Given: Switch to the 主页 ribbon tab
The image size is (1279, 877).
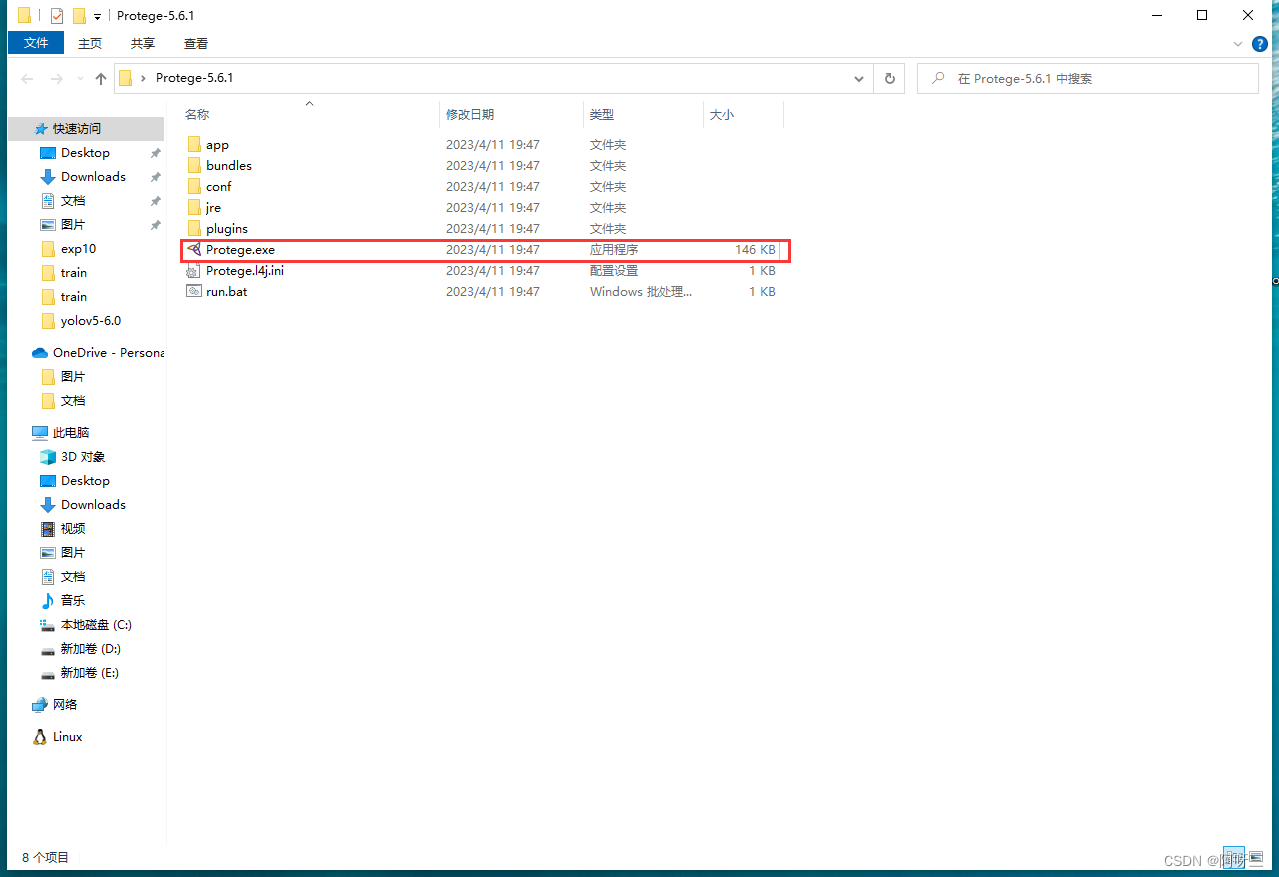Looking at the screenshot, I should 90,43.
